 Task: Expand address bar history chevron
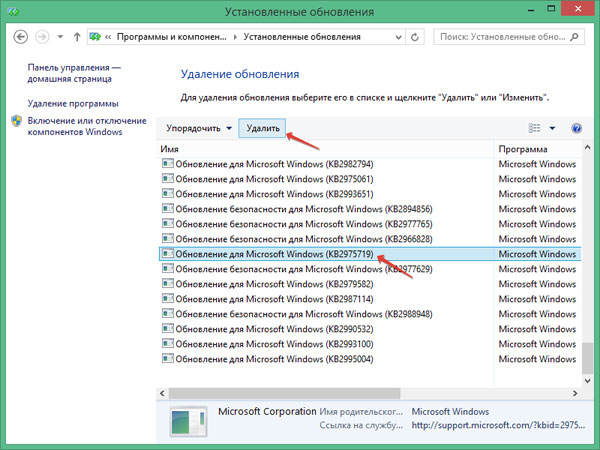coord(398,37)
